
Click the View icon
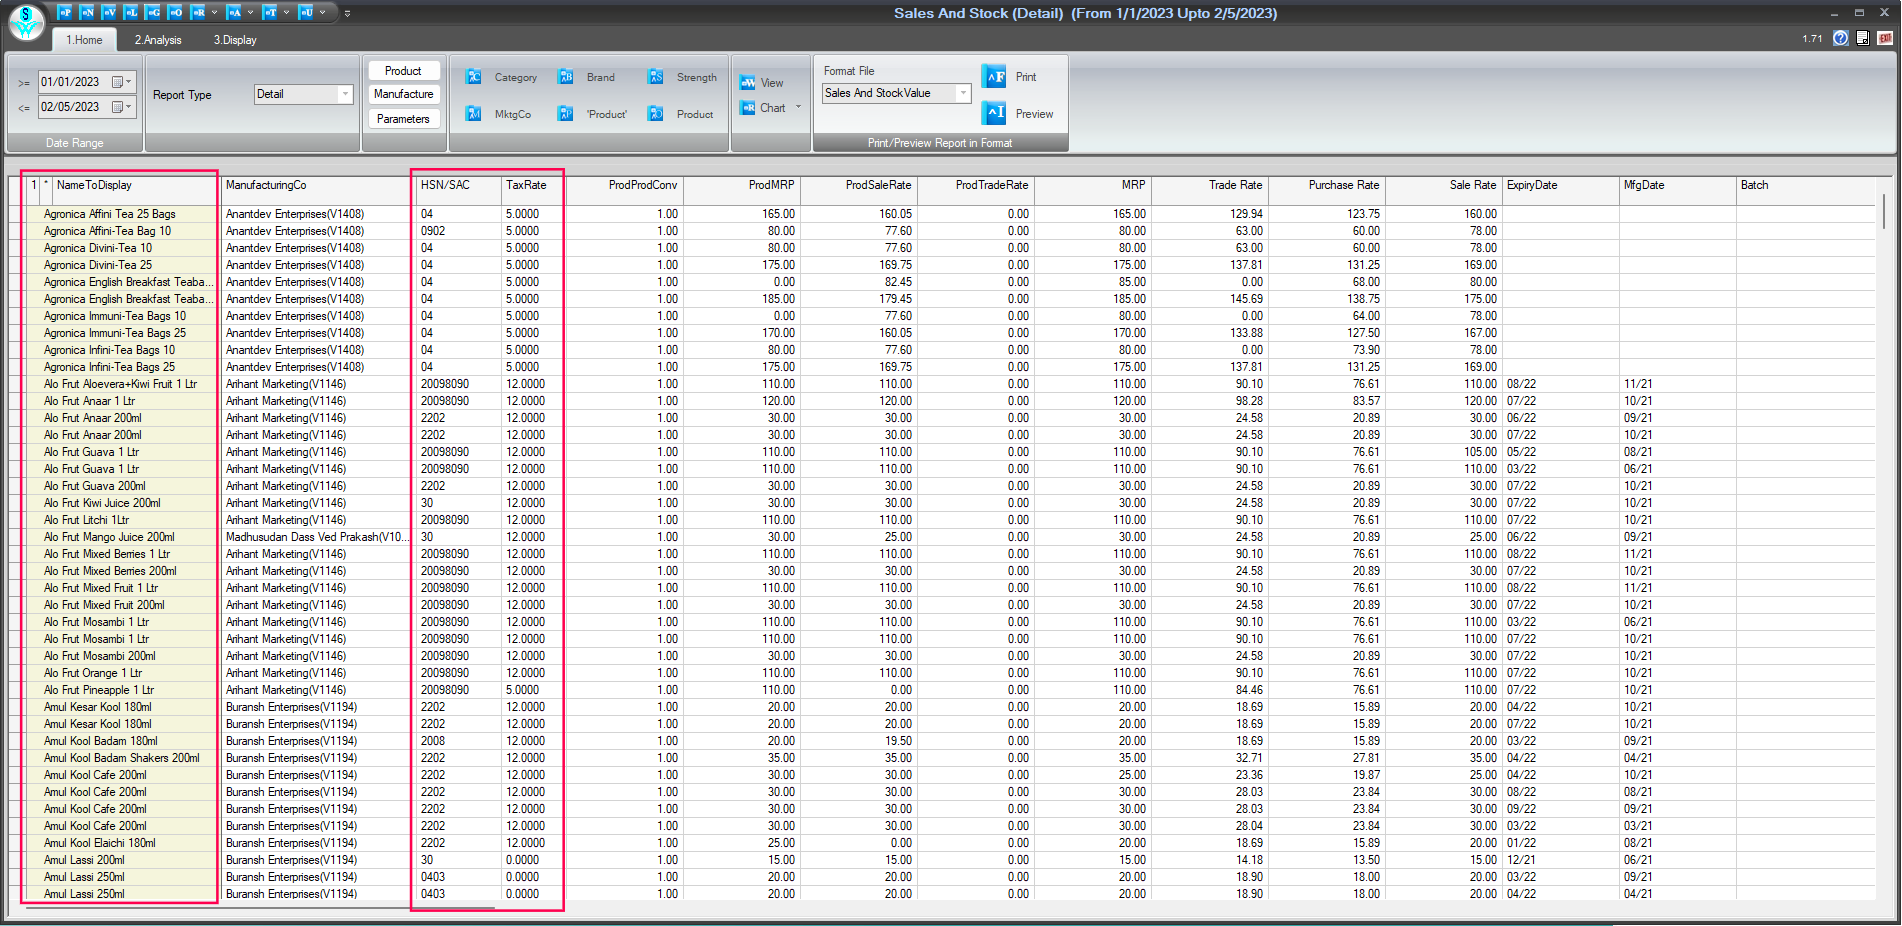point(748,83)
